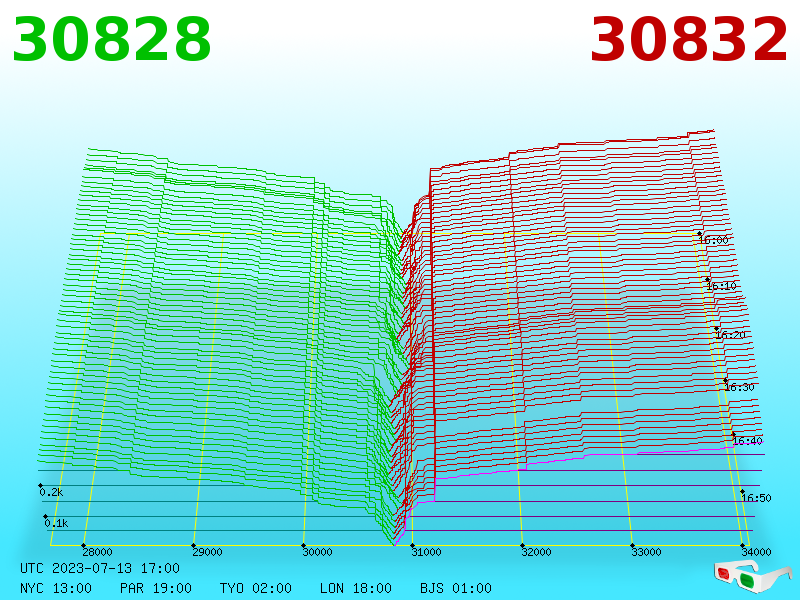
Task: Click the 16:10 time axis marker
Action: point(721,286)
